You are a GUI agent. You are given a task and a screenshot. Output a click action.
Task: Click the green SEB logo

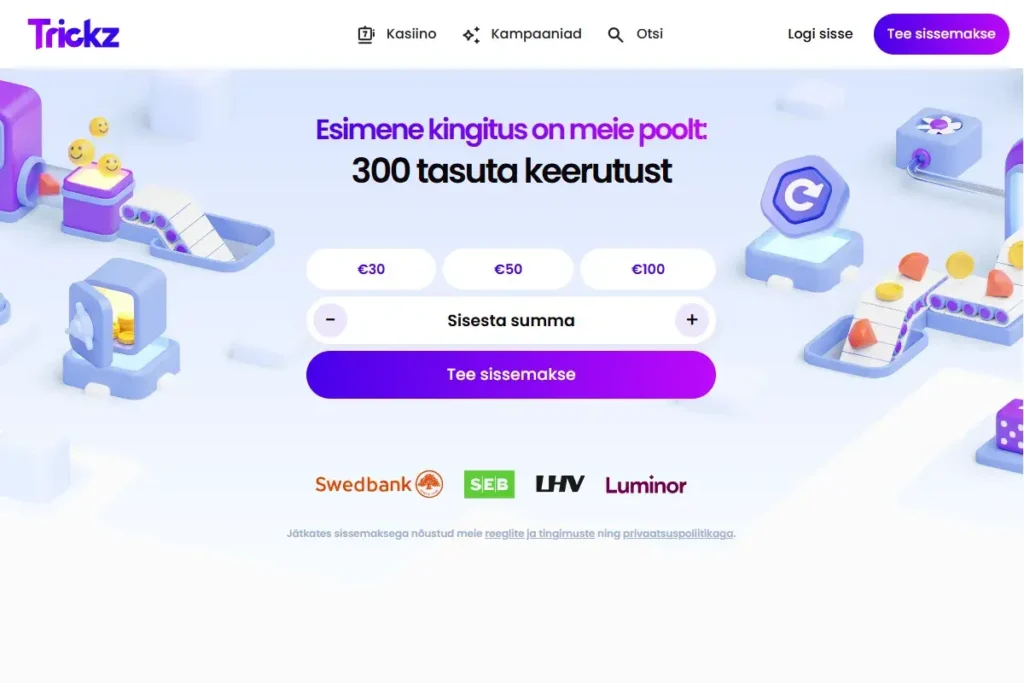coord(489,484)
